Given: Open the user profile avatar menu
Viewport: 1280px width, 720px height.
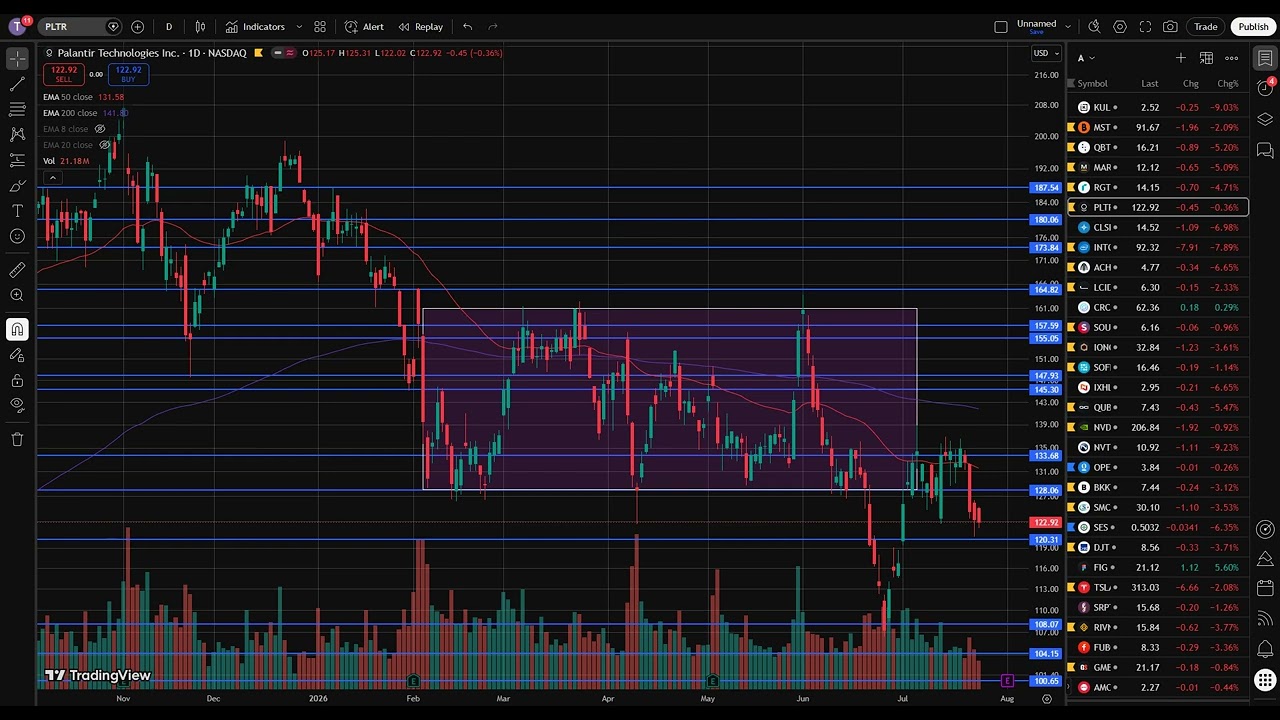Looking at the screenshot, I should [17, 27].
